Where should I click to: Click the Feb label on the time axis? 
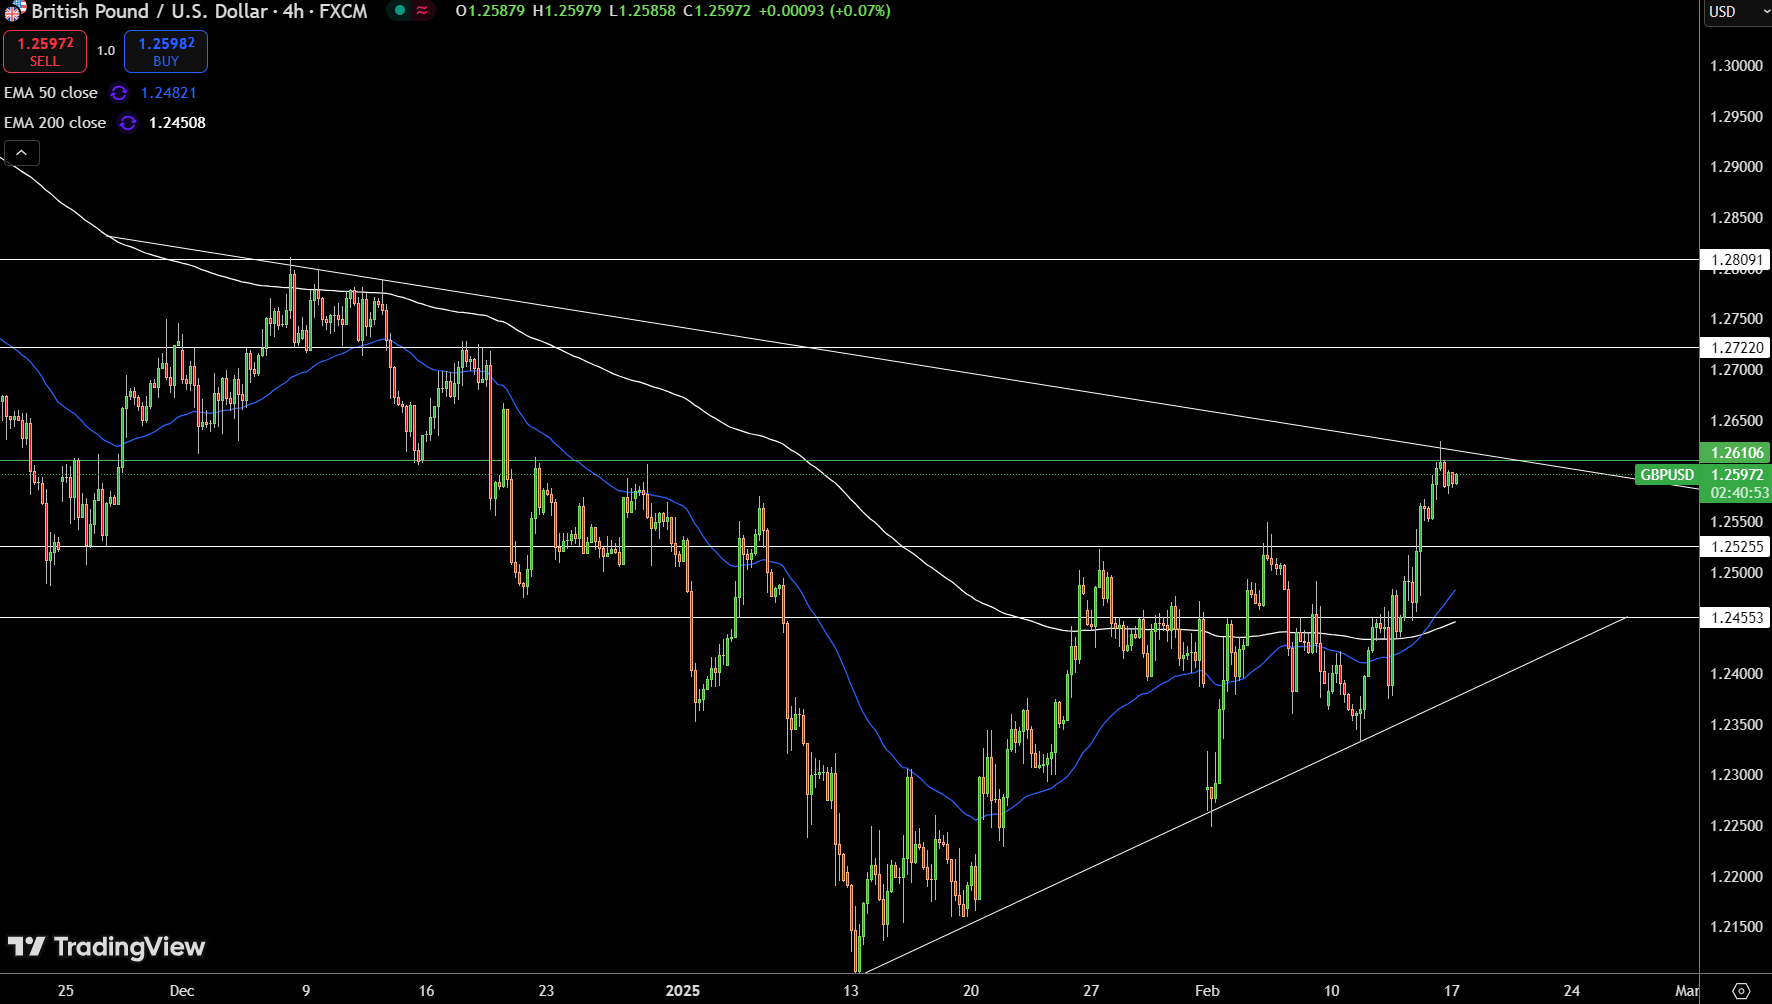(1207, 991)
